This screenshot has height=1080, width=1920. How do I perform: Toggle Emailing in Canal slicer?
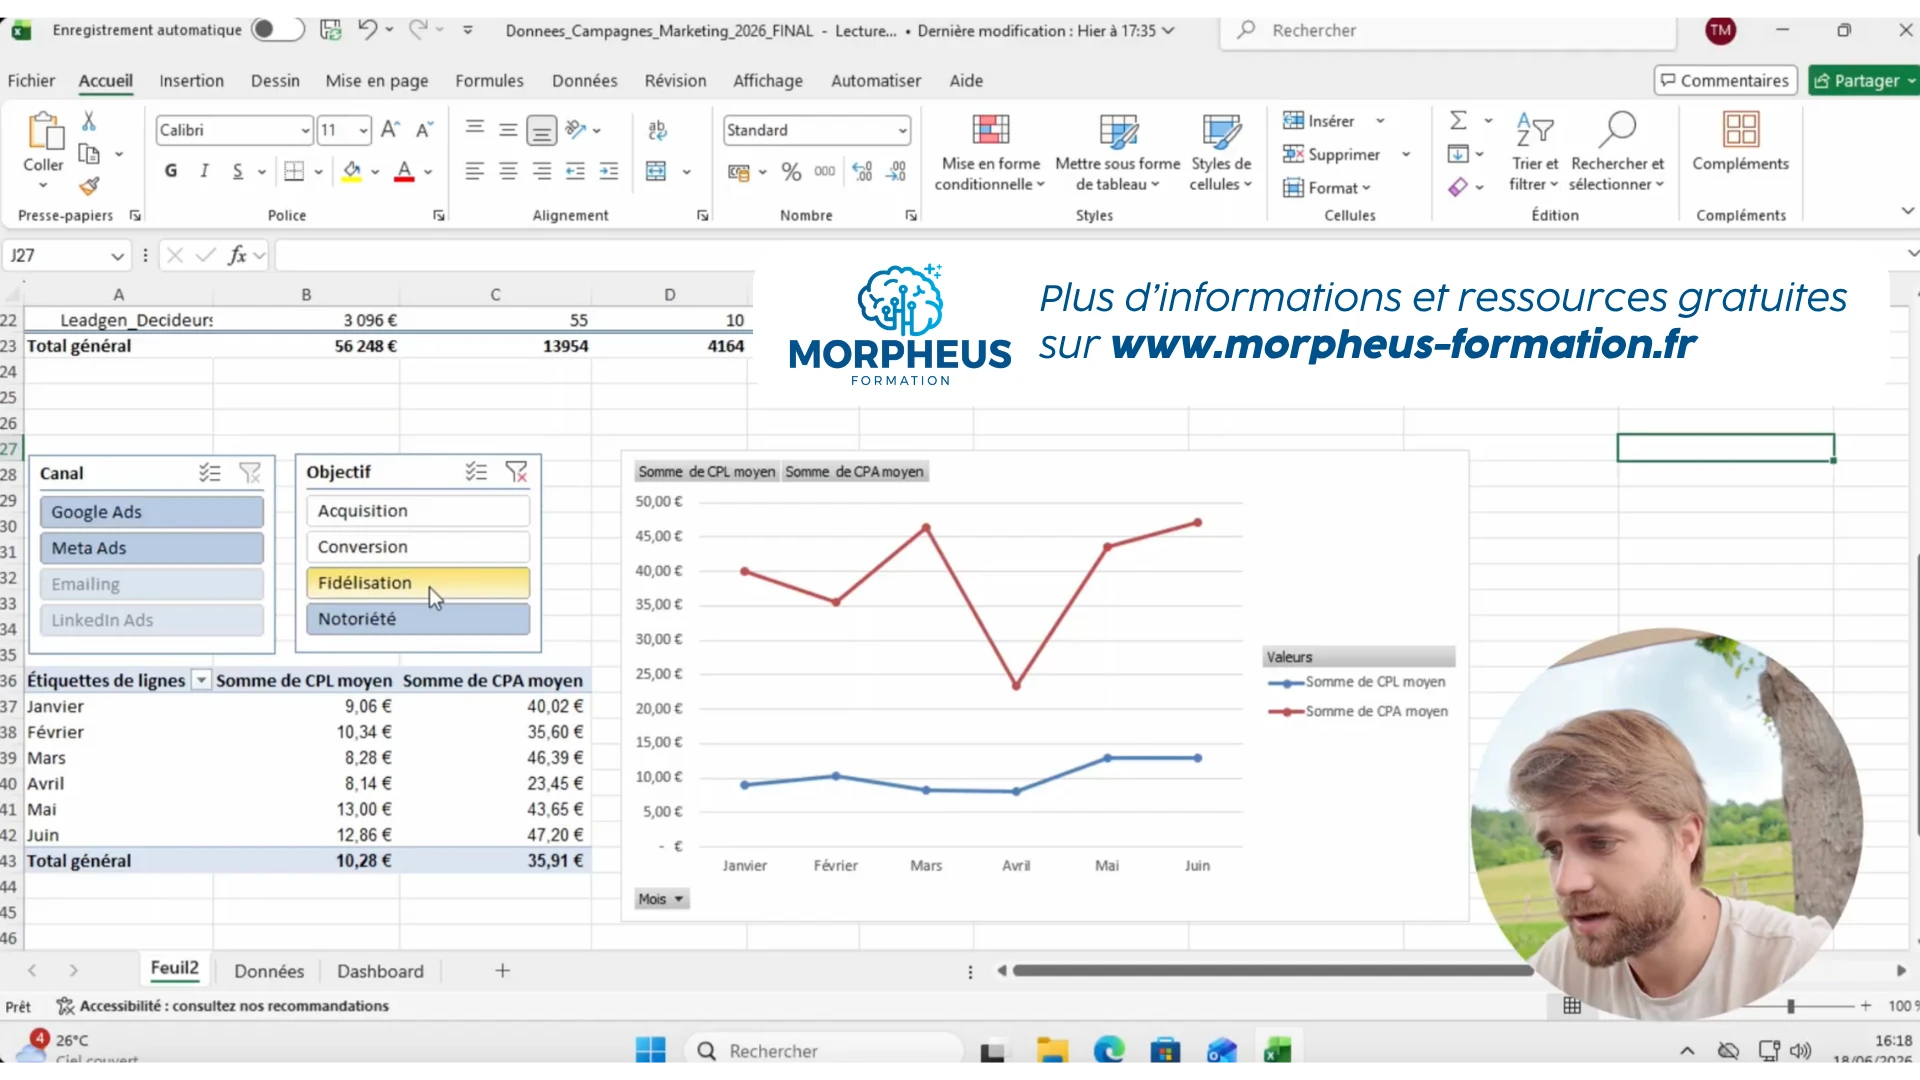(152, 584)
